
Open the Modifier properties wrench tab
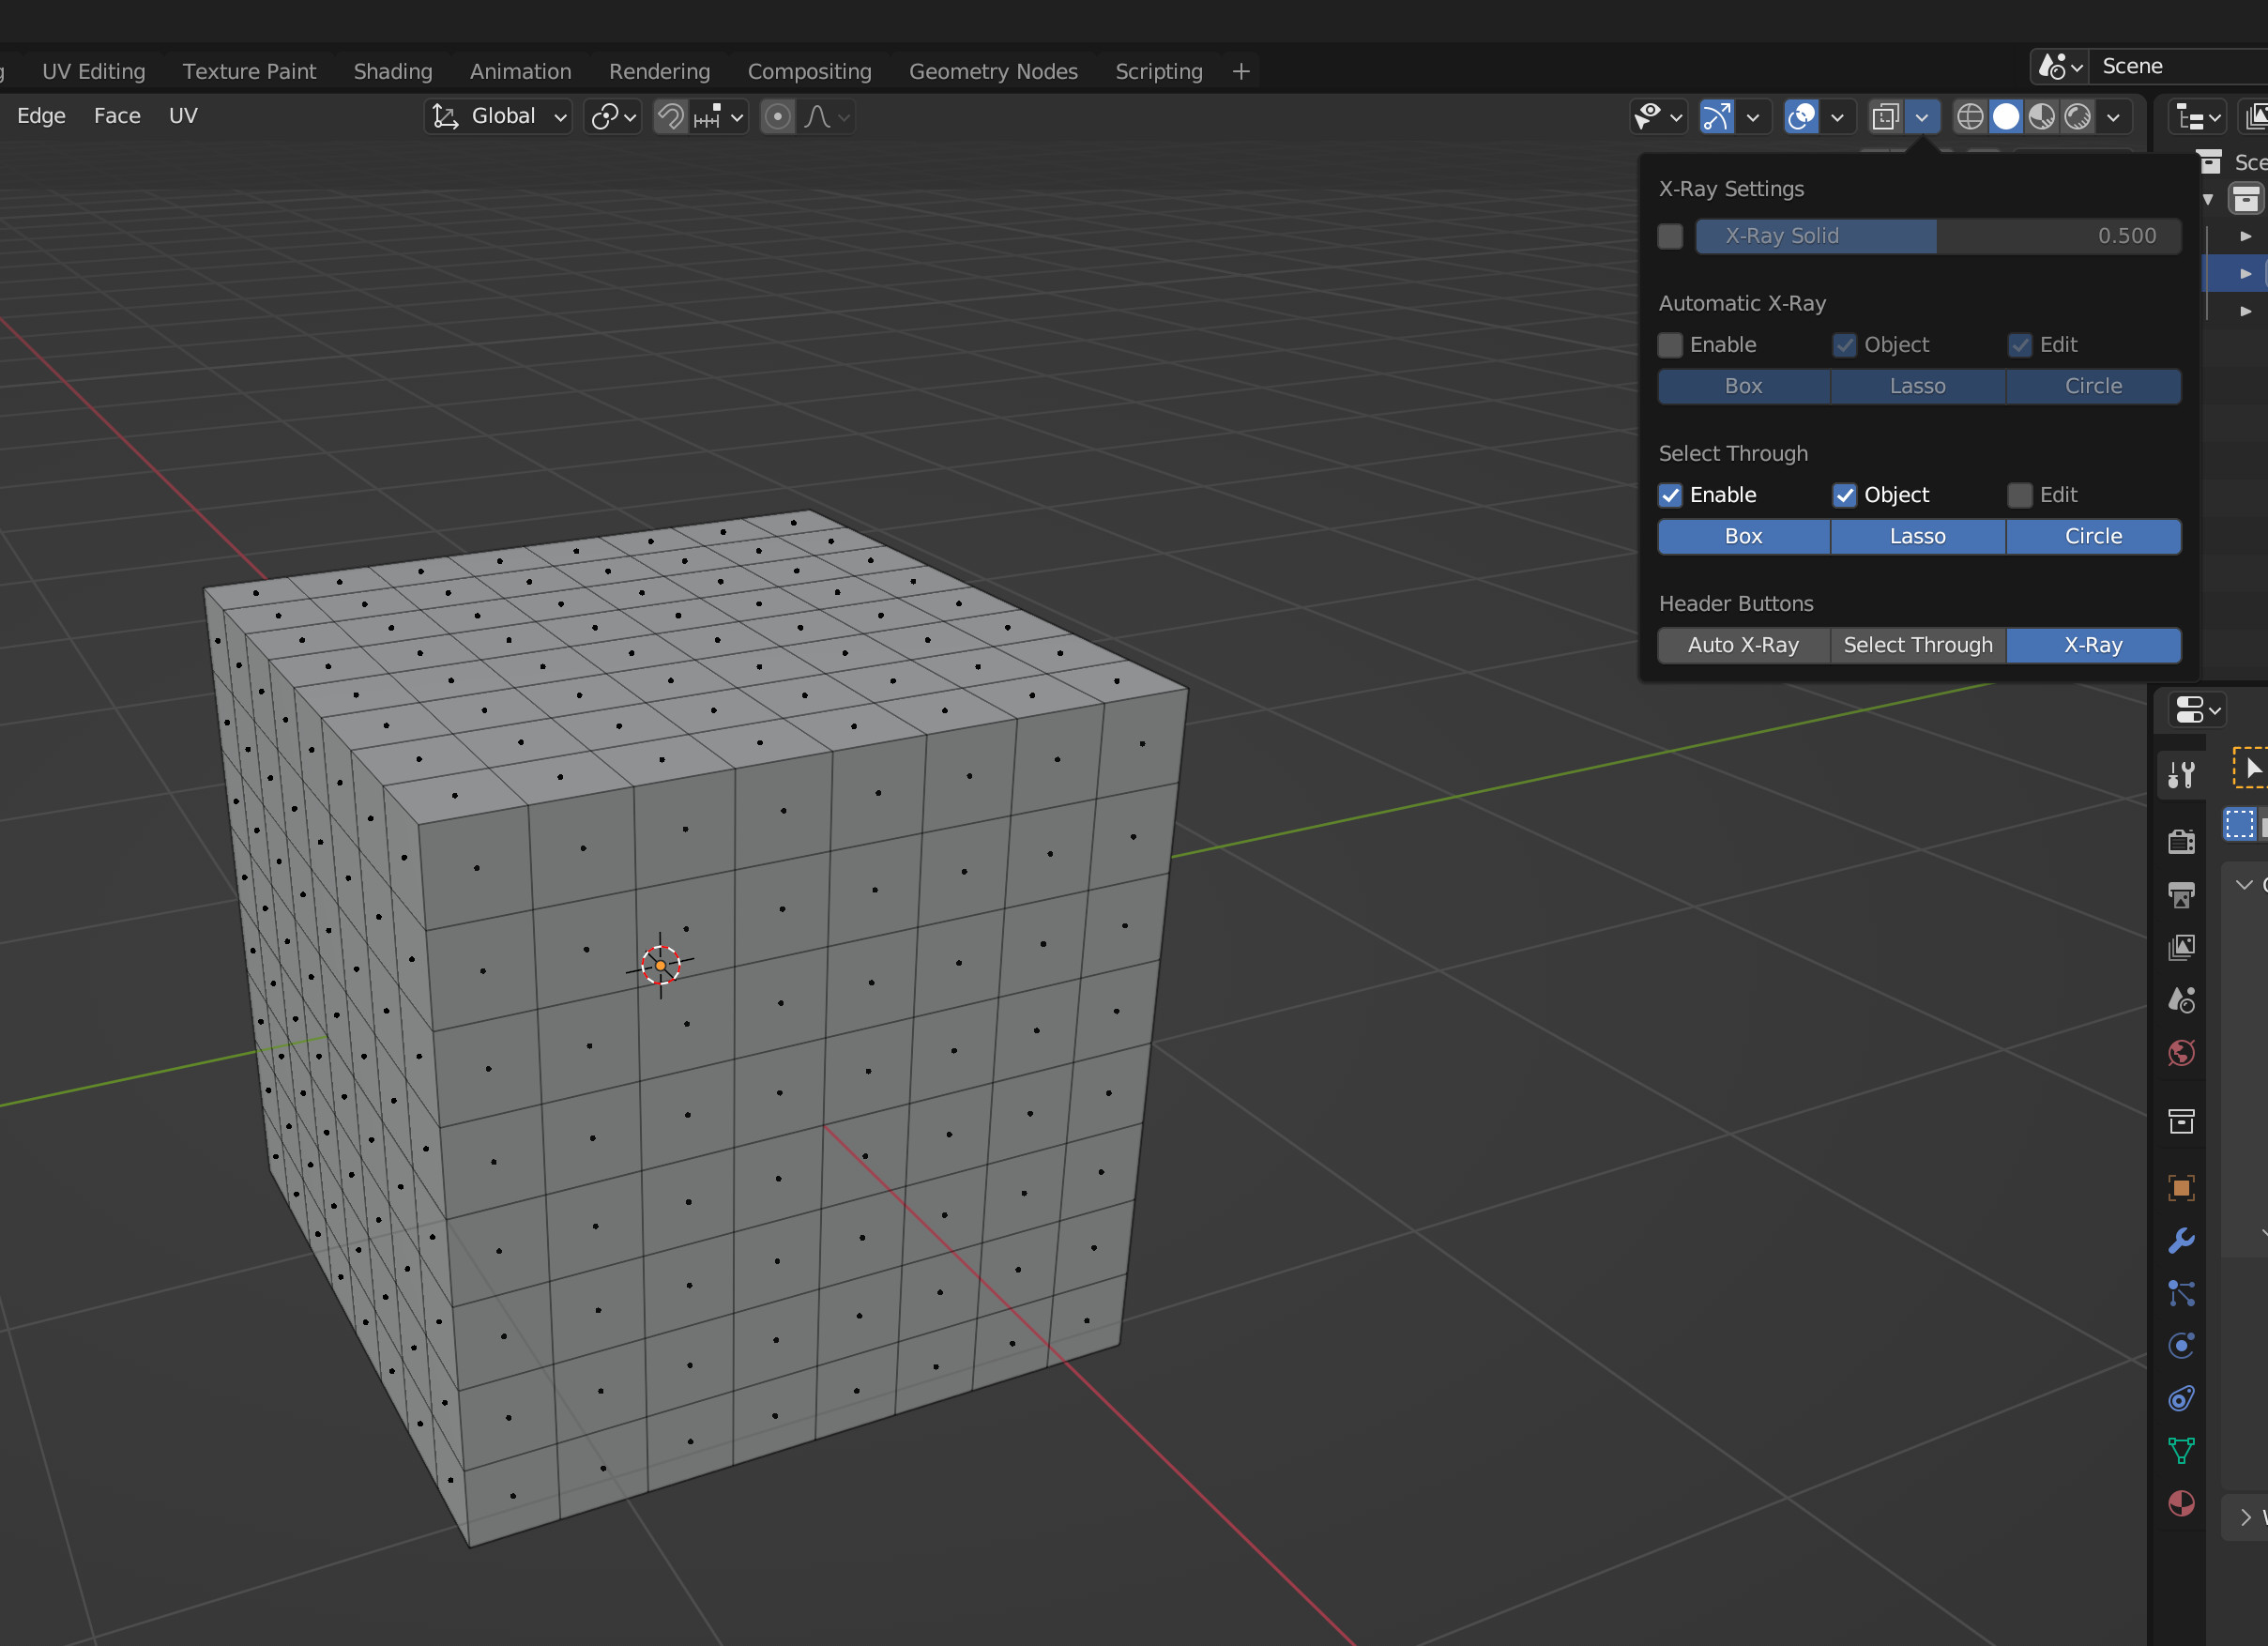click(2181, 1240)
